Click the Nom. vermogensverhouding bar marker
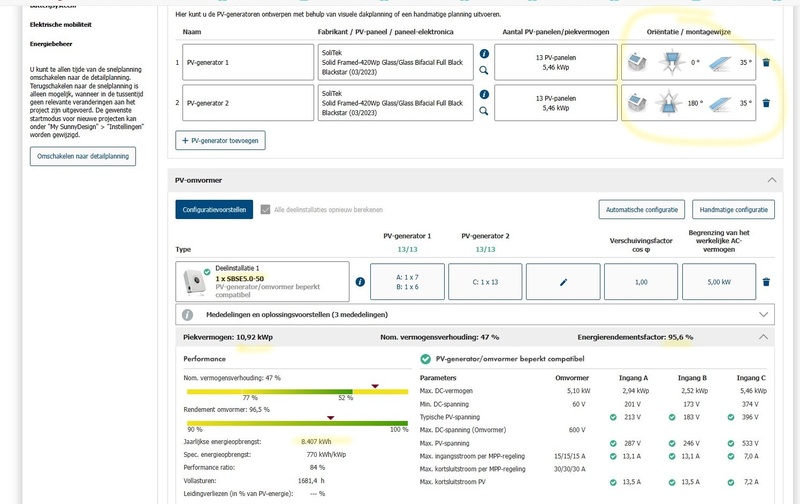 point(375,386)
